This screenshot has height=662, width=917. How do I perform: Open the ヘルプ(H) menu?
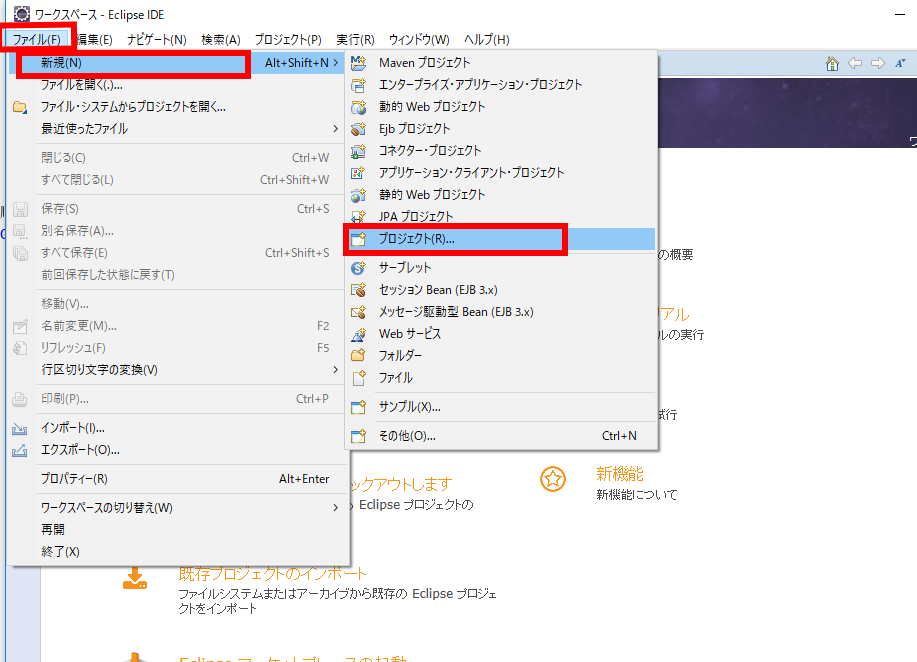(487, 40)
